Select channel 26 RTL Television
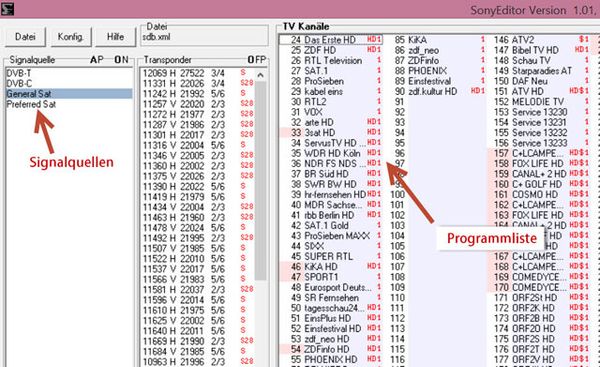This screenshot has width=600, height=367. [x=331, y=60]
